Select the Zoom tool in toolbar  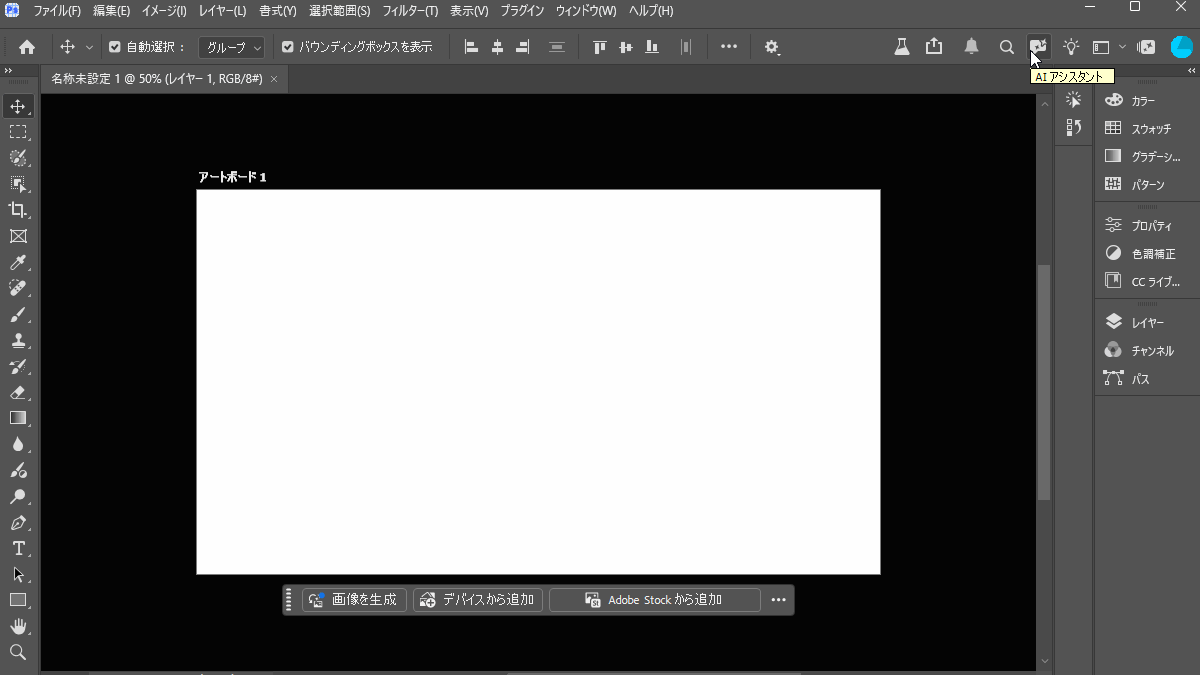pos(18,652)
